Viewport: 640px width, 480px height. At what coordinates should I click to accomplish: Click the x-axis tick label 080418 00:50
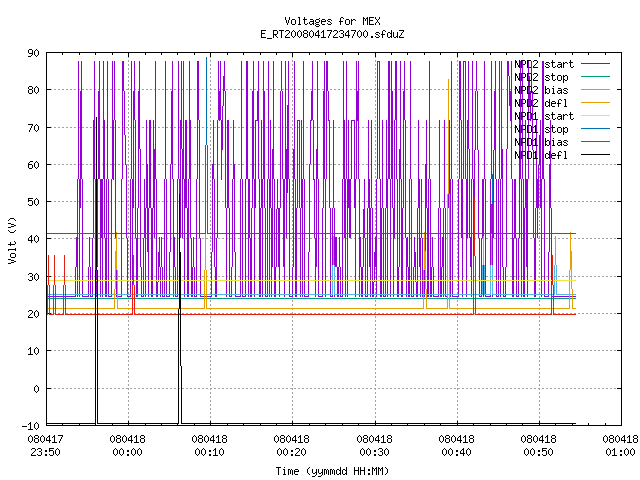538,446
